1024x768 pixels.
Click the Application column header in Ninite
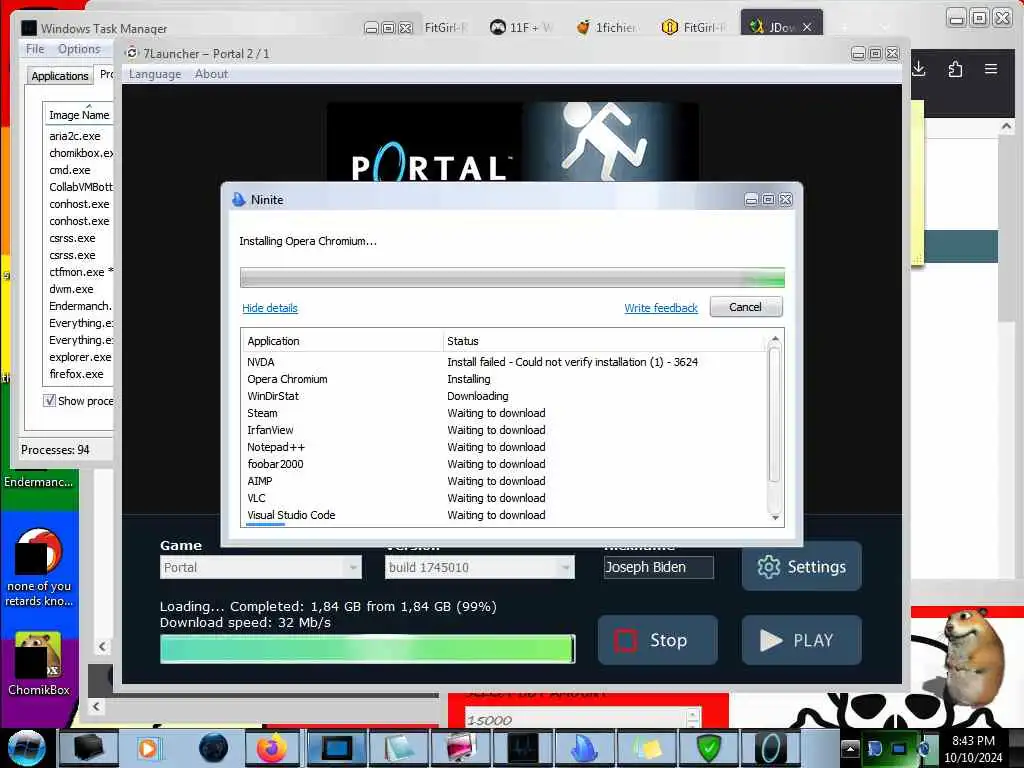click(x=343, y=340)
